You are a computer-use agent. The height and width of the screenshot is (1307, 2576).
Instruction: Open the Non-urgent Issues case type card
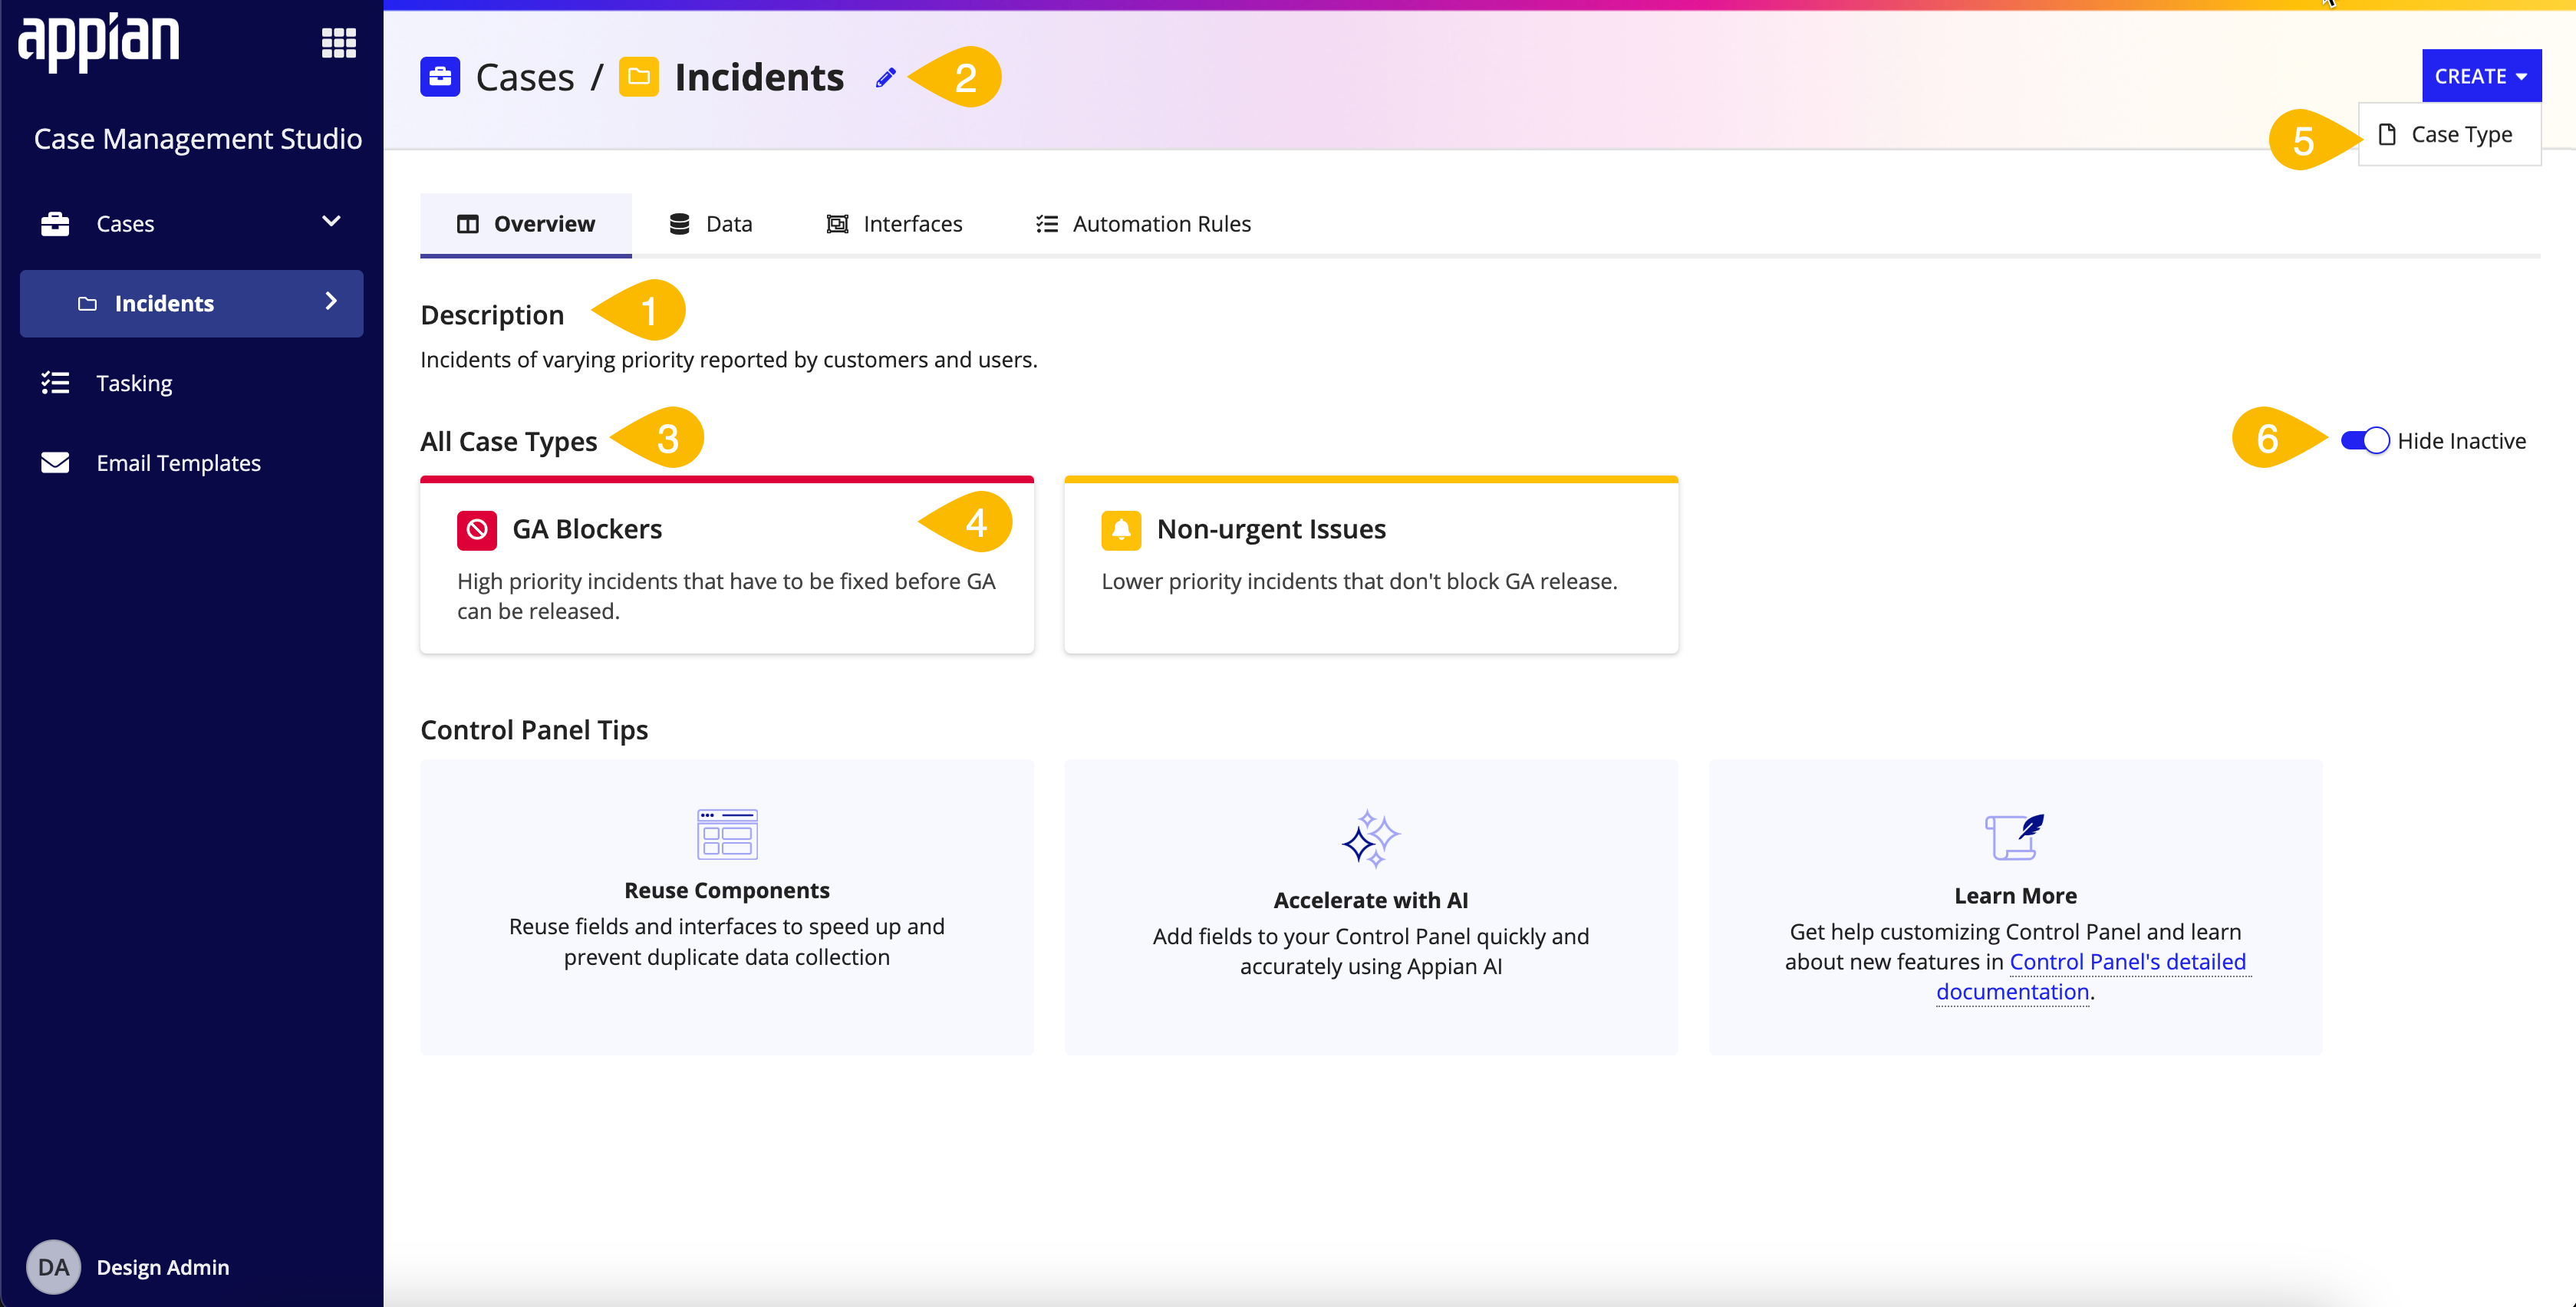coord(1371,565)
